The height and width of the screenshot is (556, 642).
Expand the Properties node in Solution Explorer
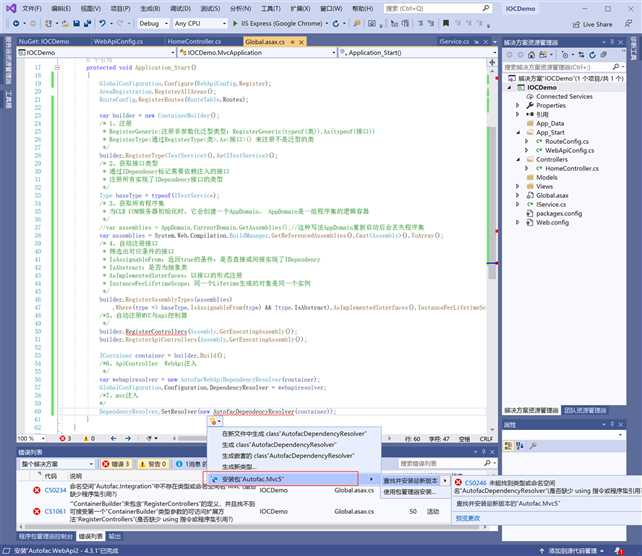[518, 106]
